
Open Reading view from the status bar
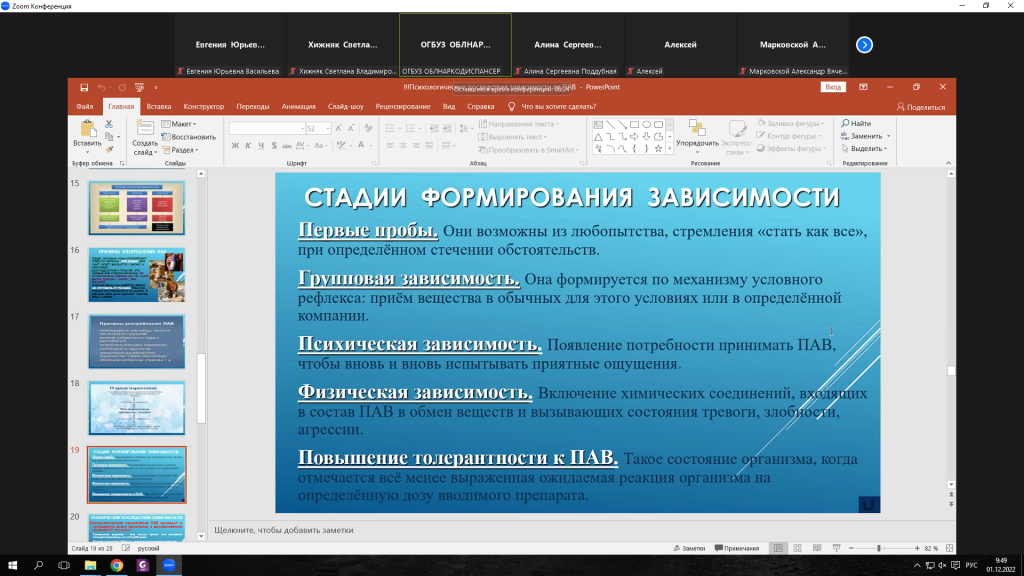pyautogui.click(x=817, y=549)
